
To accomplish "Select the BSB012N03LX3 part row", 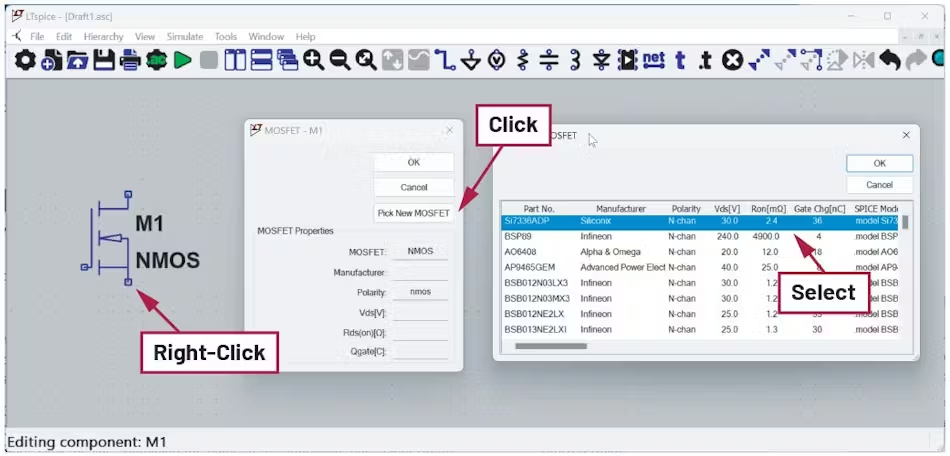I will pos(702,283).
